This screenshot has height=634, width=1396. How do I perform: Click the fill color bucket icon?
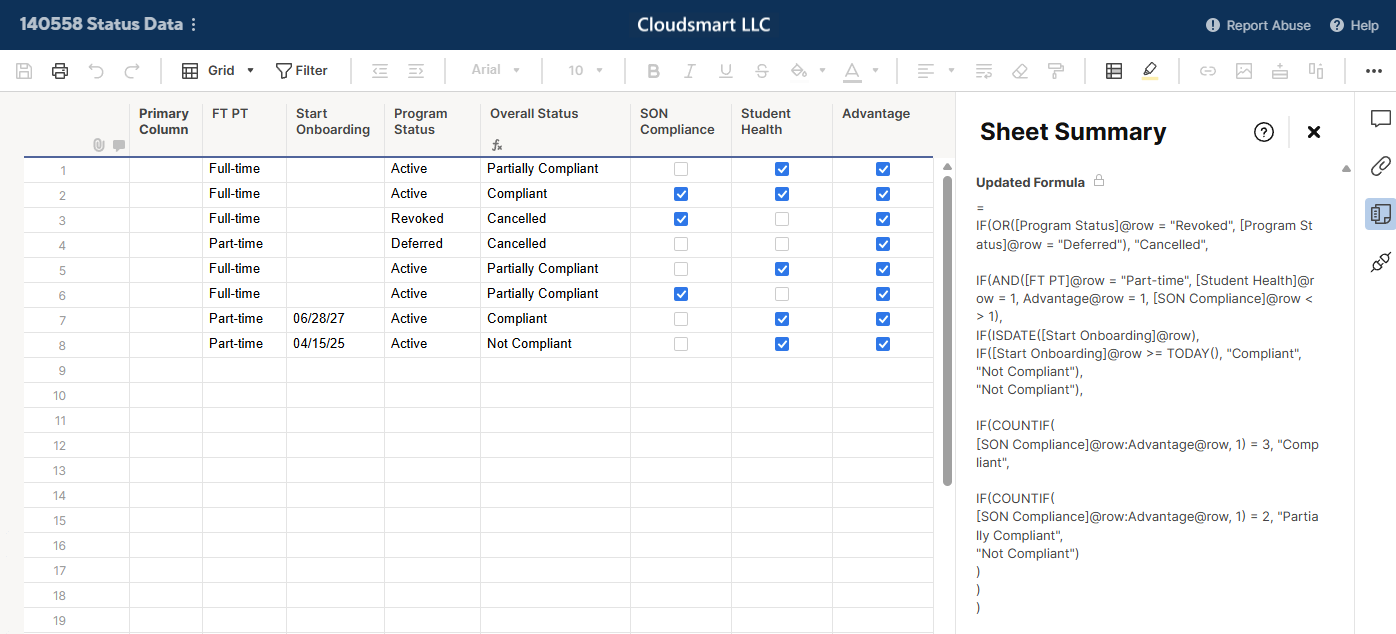click(x=798, y=71)
